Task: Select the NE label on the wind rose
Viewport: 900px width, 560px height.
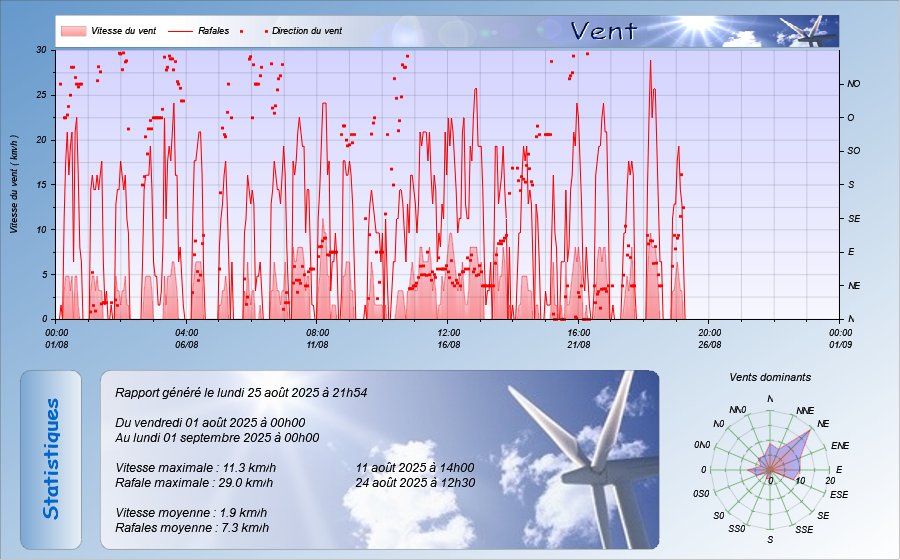Action: tap(823, 424)
